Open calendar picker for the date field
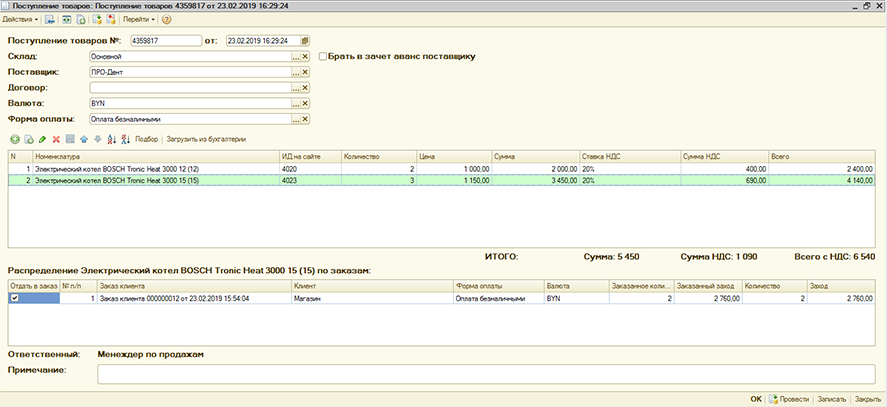The image size is (887, 407). coord(306,41)
